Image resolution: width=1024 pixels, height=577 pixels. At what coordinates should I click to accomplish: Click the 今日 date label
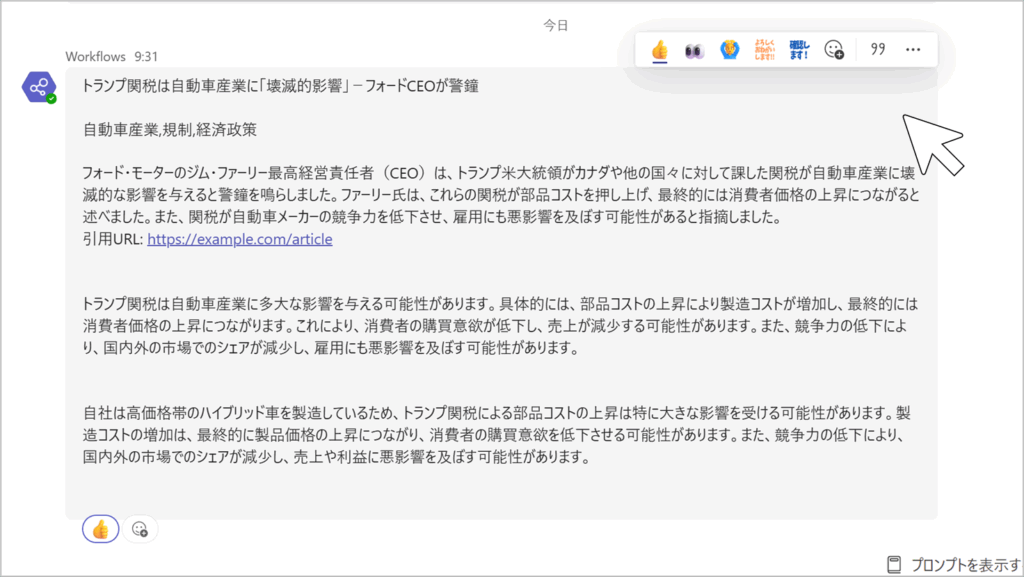556,25
